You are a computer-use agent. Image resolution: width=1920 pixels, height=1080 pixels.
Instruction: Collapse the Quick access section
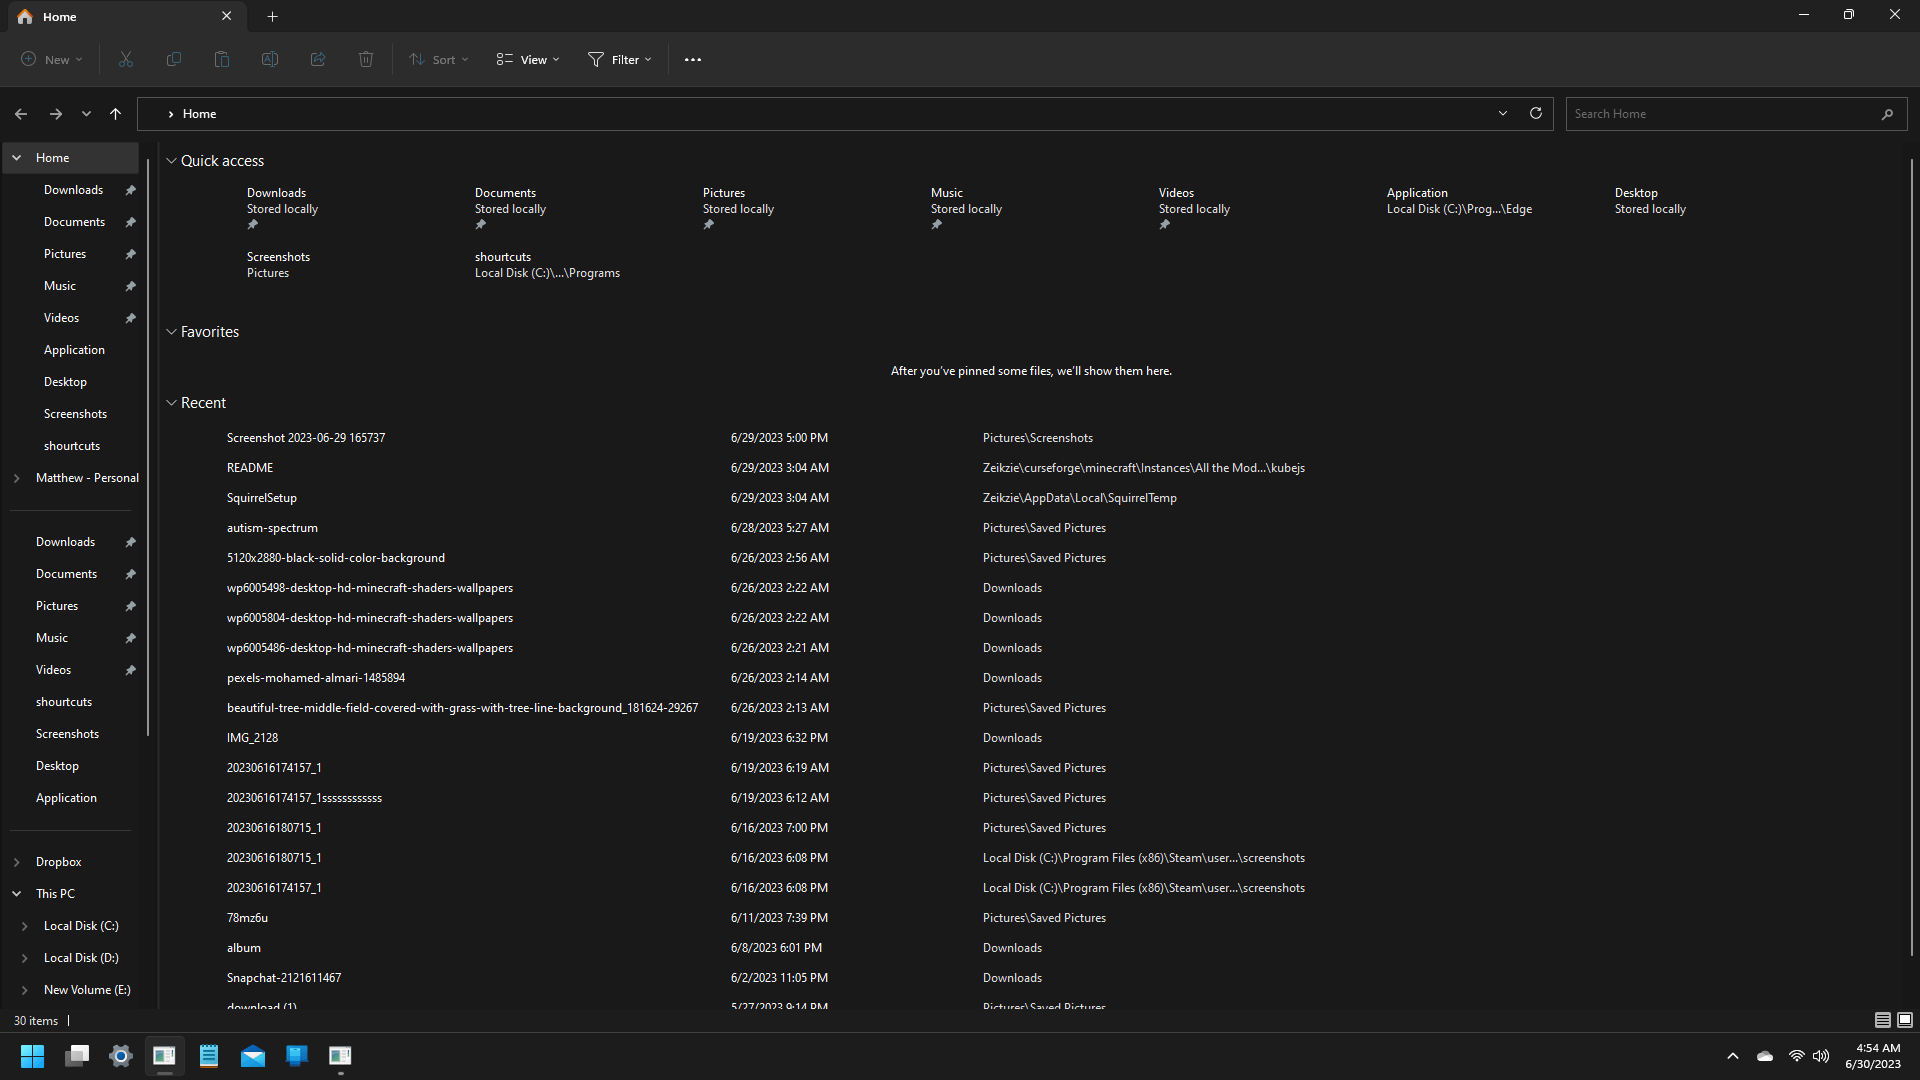(x=171, y=161)
